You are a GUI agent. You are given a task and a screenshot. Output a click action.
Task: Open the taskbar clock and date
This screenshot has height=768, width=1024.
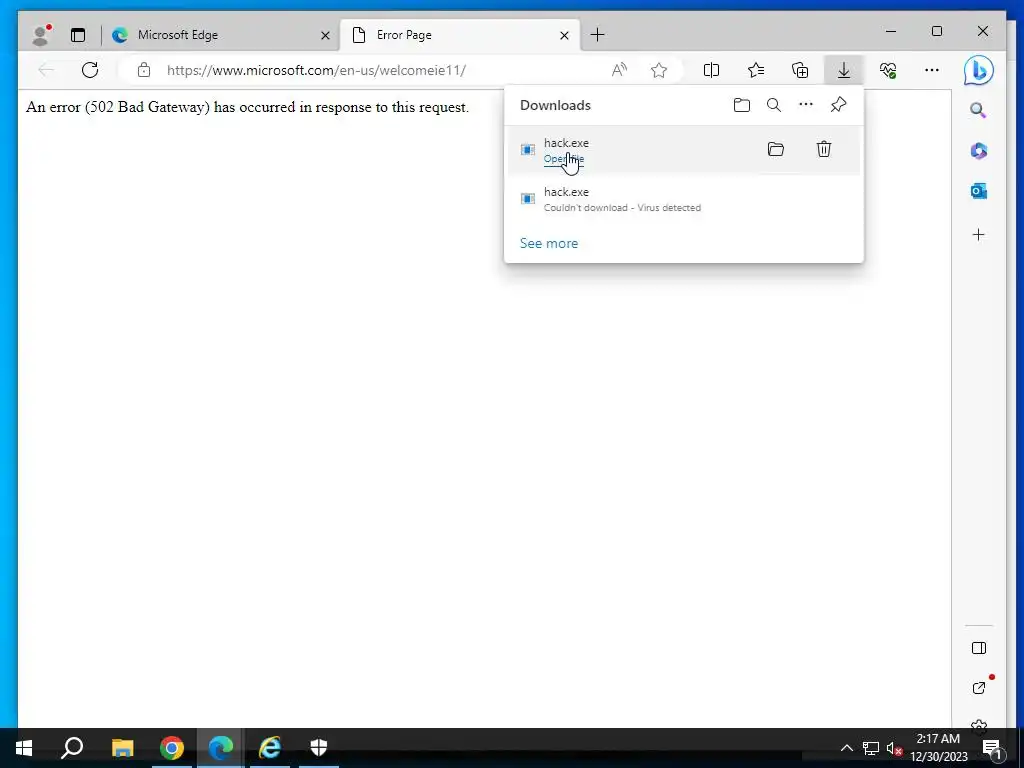938,748
